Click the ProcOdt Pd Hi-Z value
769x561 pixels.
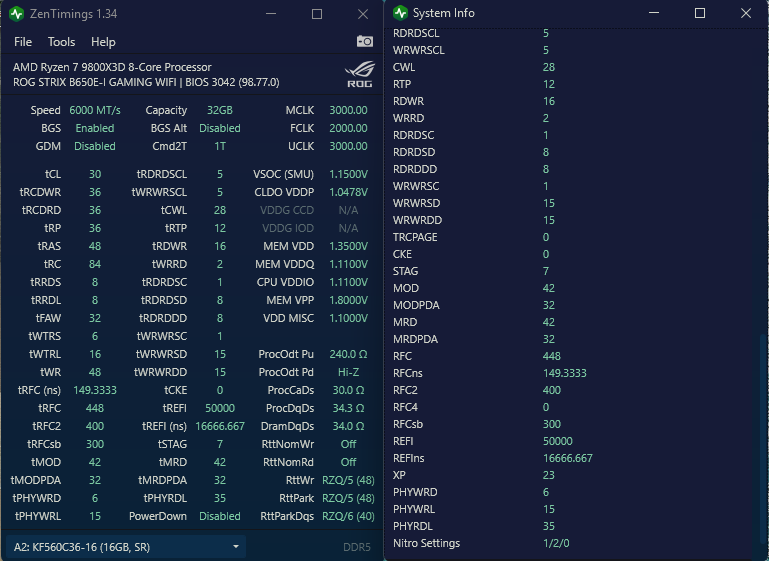(x=348, y=372)
